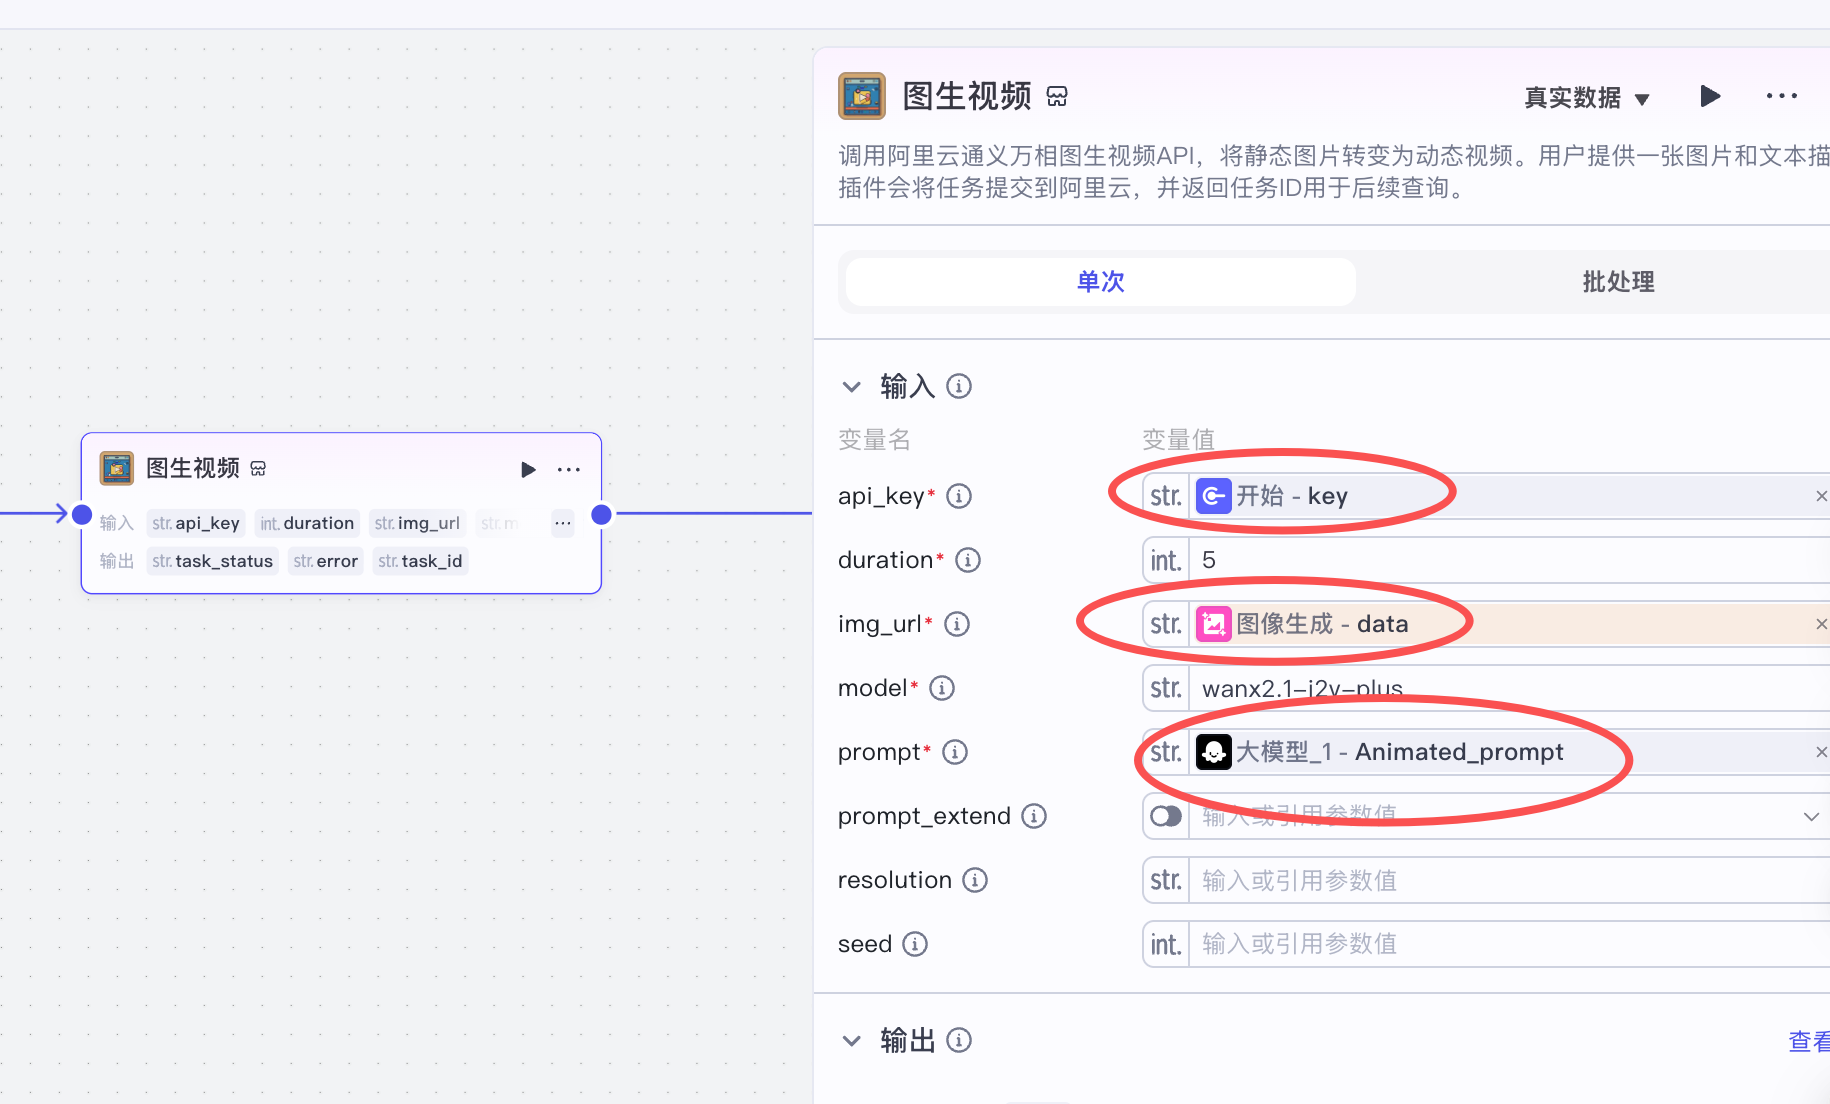Toggle the prompt_extend switch
Viewport: 1830px width, 1104px height.
(1166, 816)
